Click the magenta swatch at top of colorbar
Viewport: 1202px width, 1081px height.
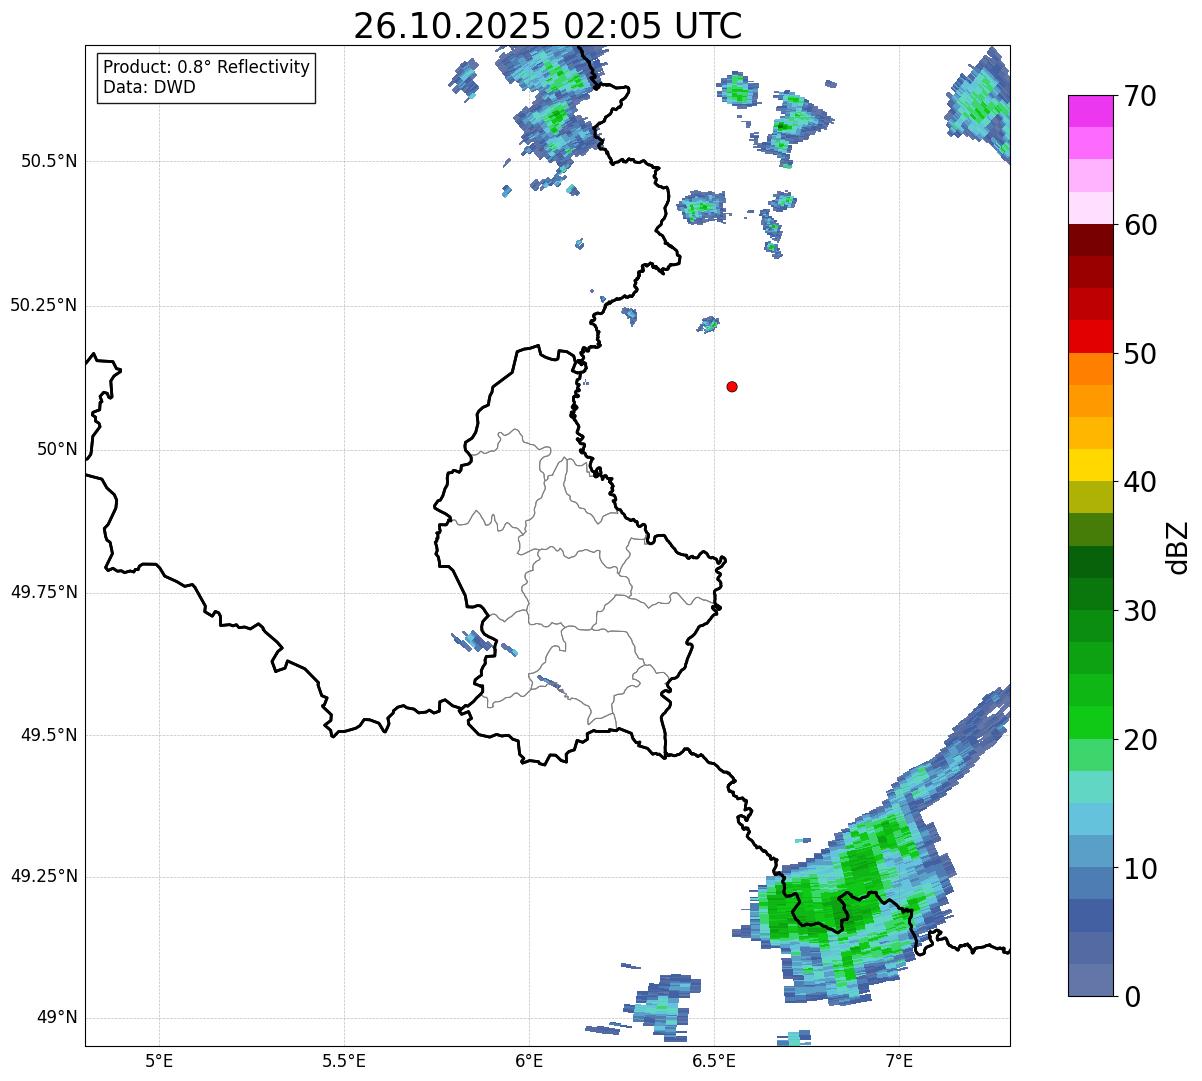pyautogui.click(x=1090, y=111)
